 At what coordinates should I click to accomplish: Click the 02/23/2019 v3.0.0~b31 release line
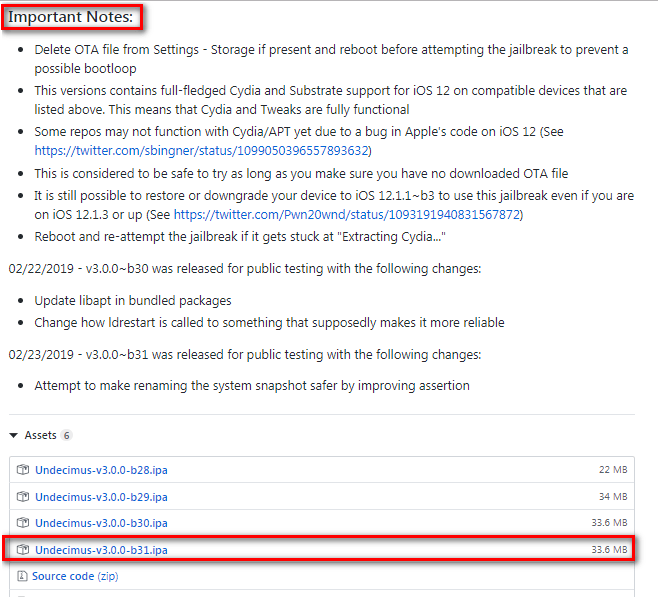tap(245, 355)
